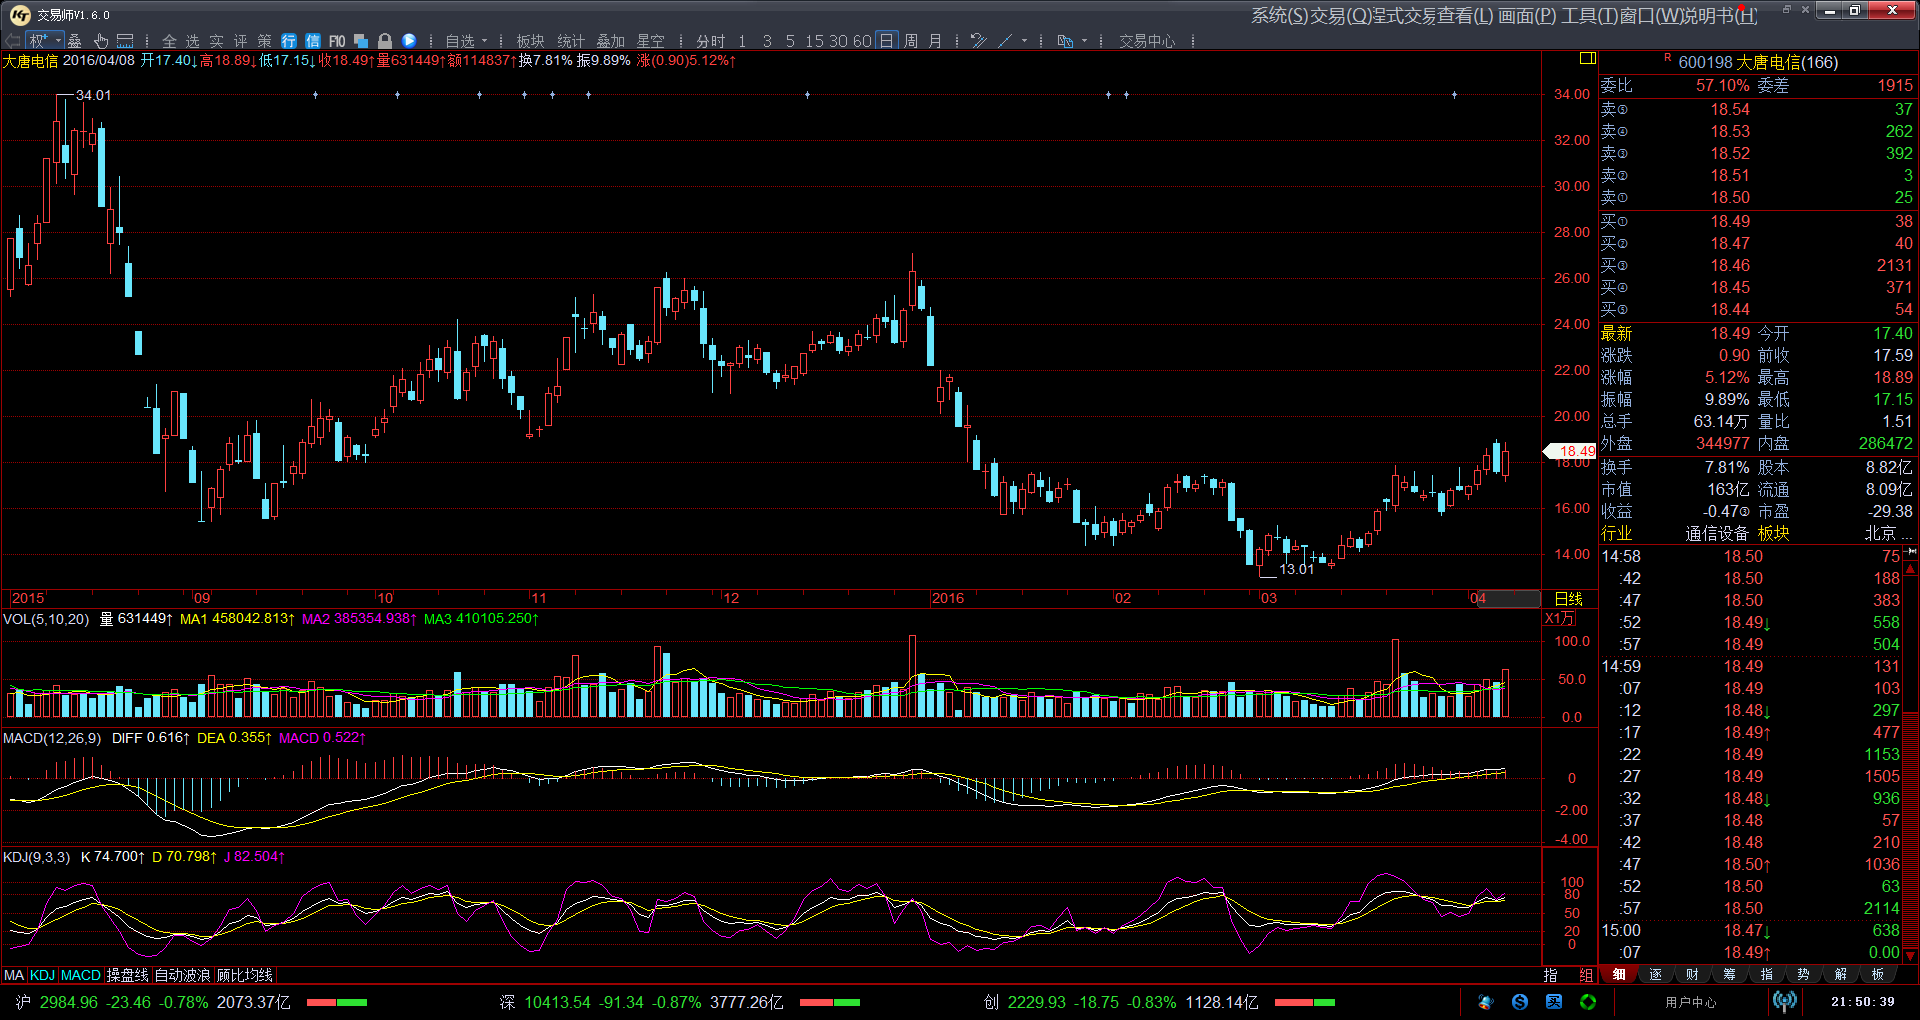The image size is (1920, 1020).
Task: Click the 04 month marker on timeline
Action: tap(1478, 598)
